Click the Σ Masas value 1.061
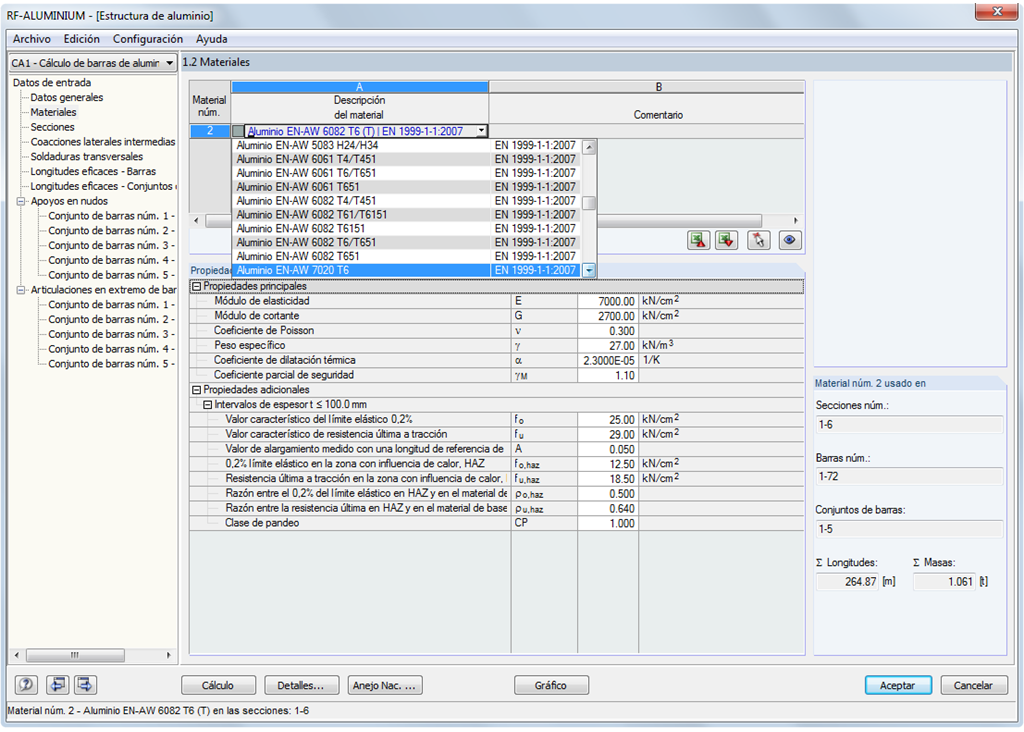Image resolution: width=1024 pixels, height=732 pixels. 944,582
